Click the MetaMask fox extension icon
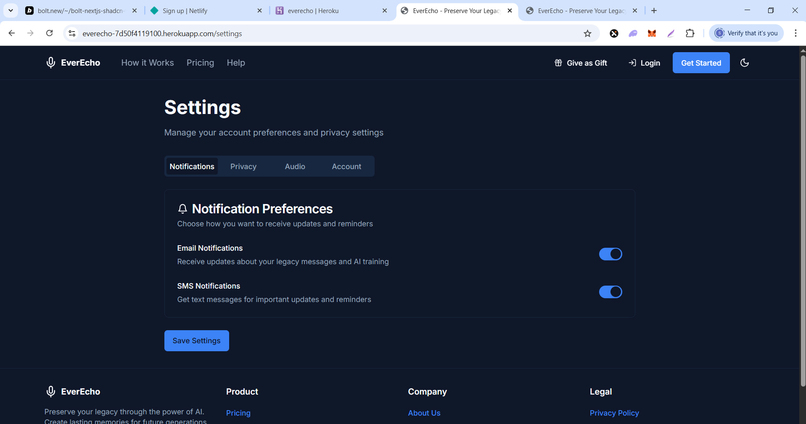The image size is (806, 424). 652,33
